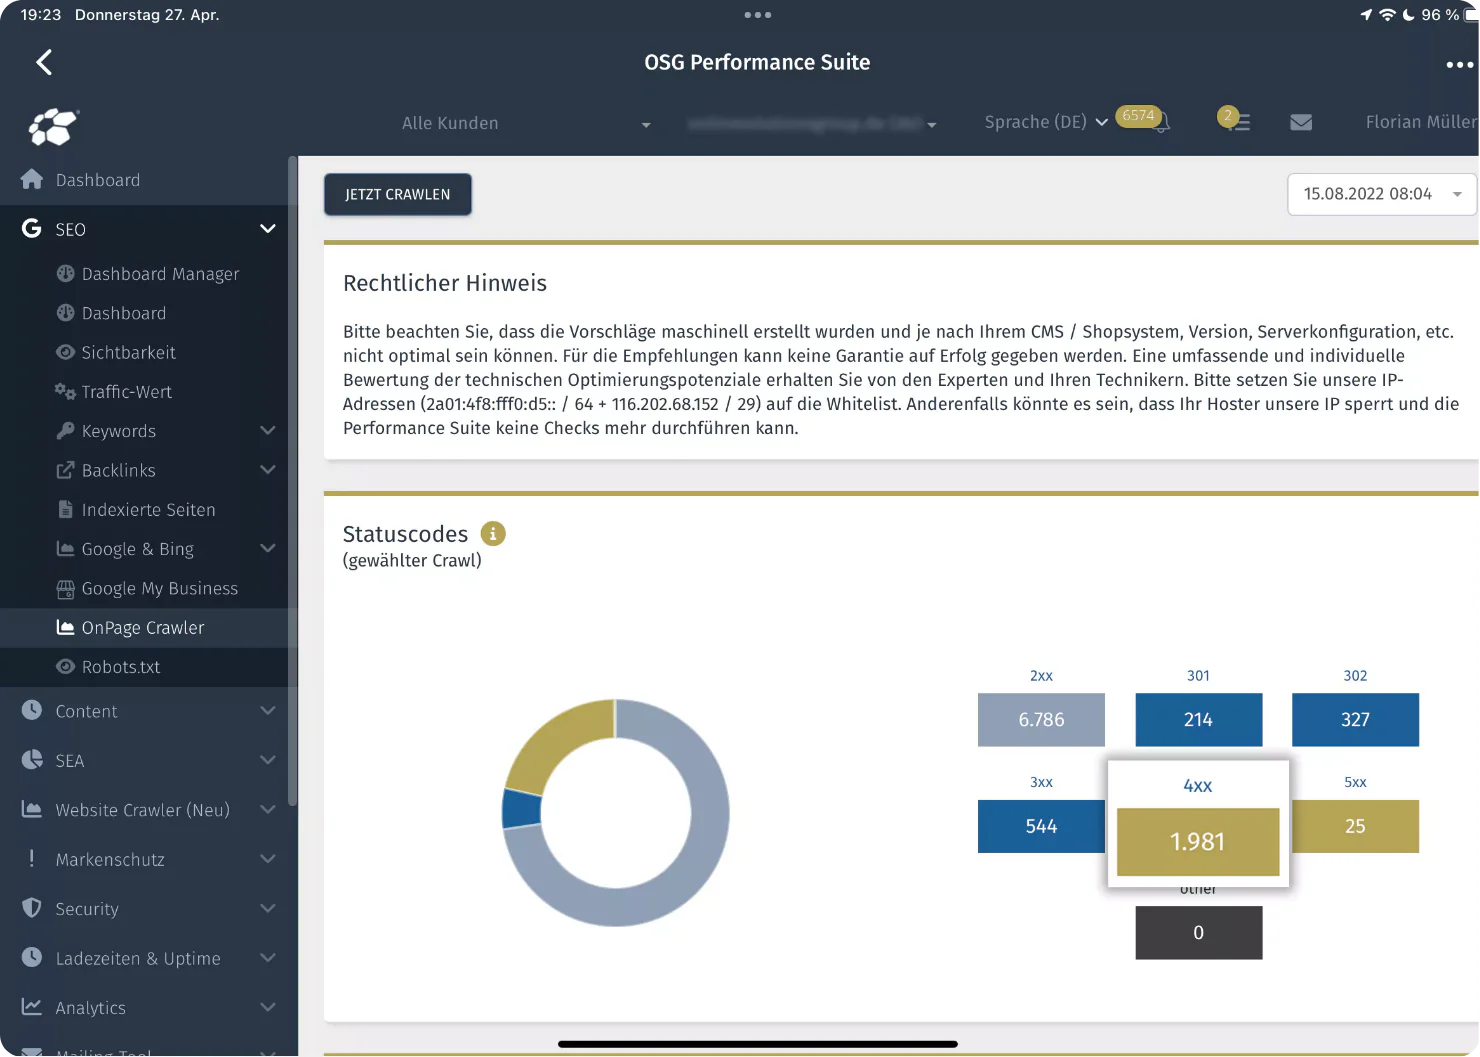Expand the Ladezeiten & Uptime chevron
The height and width of the screenshot is (1057, 1480).
click(x=268, y=957)
